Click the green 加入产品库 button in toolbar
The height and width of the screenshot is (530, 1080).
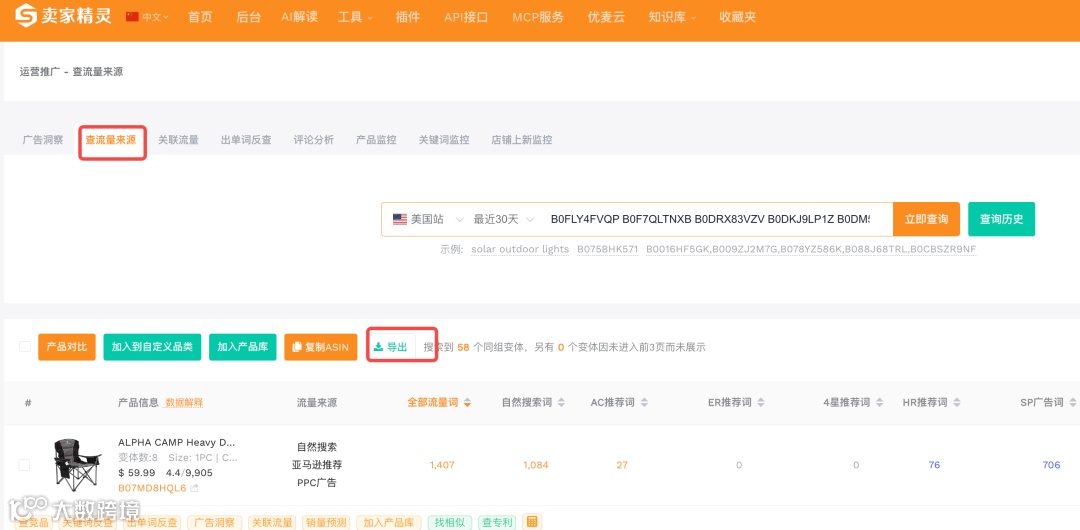242,347
